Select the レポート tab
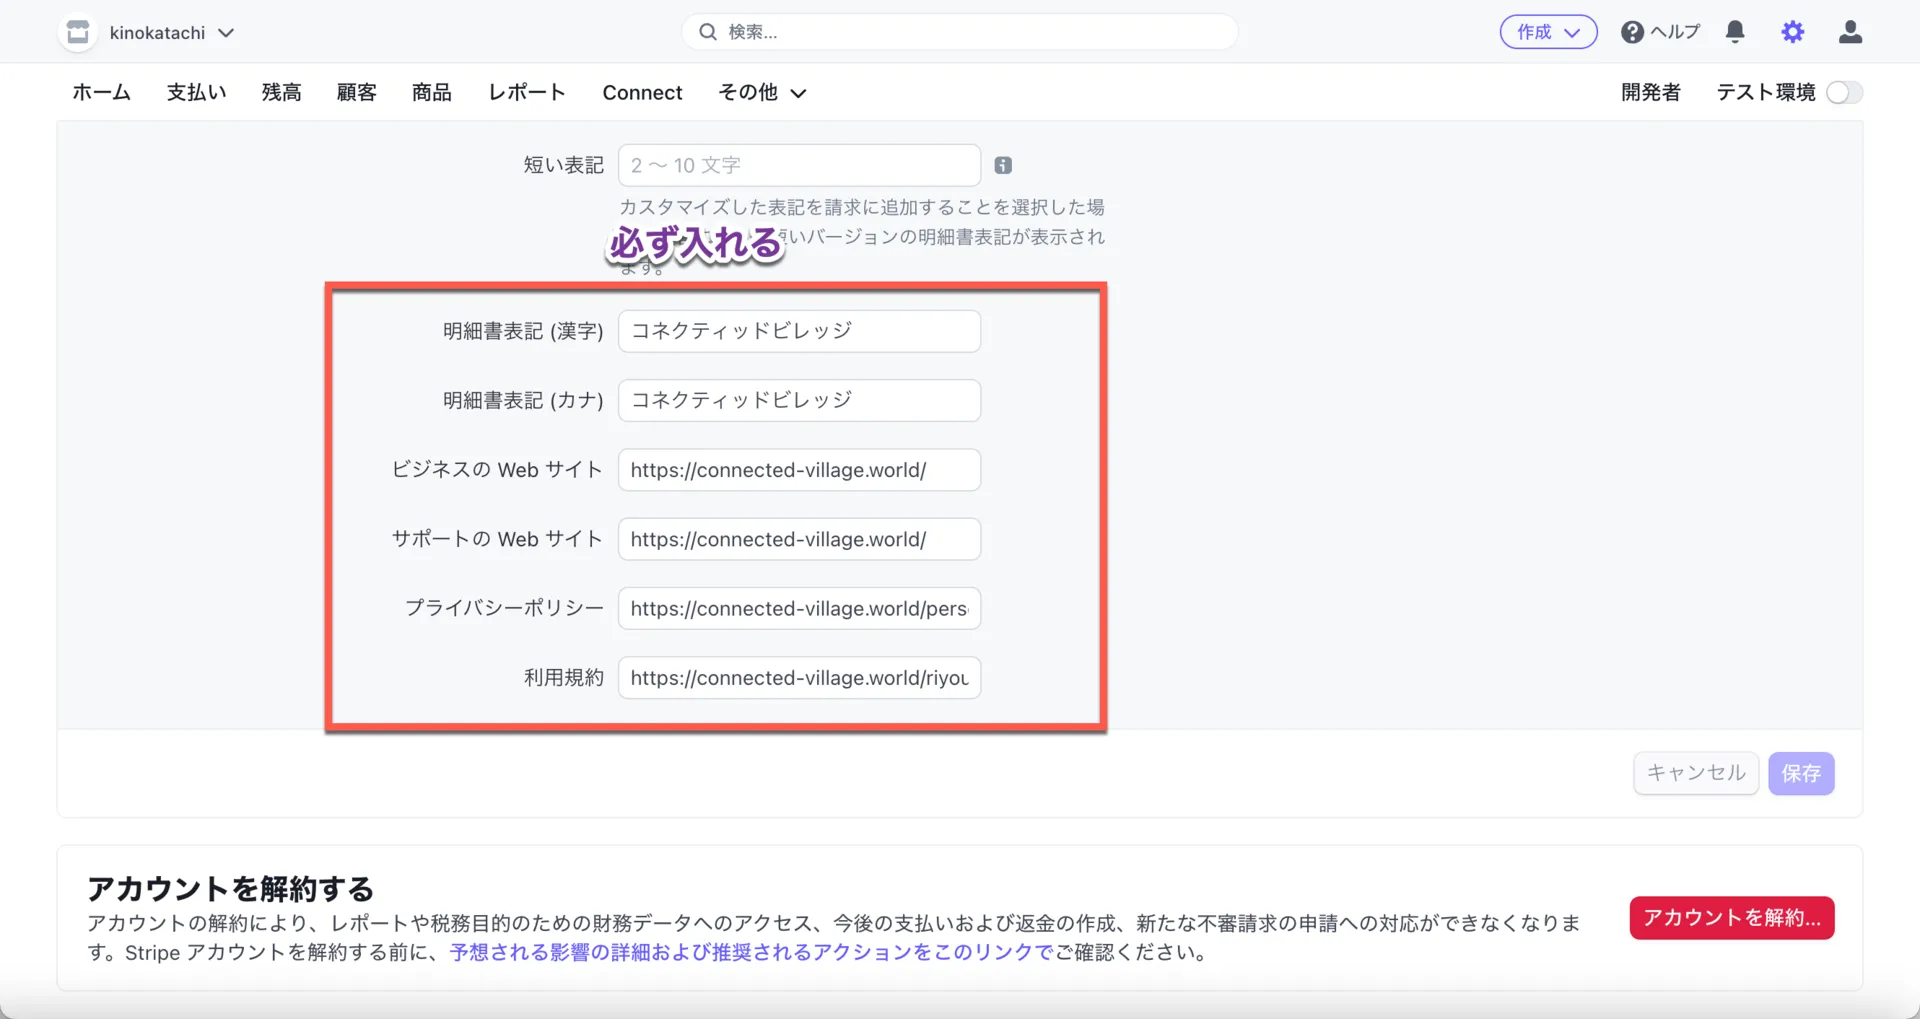This screenshot has width=1920, height=1019. [x=526, y=93]
